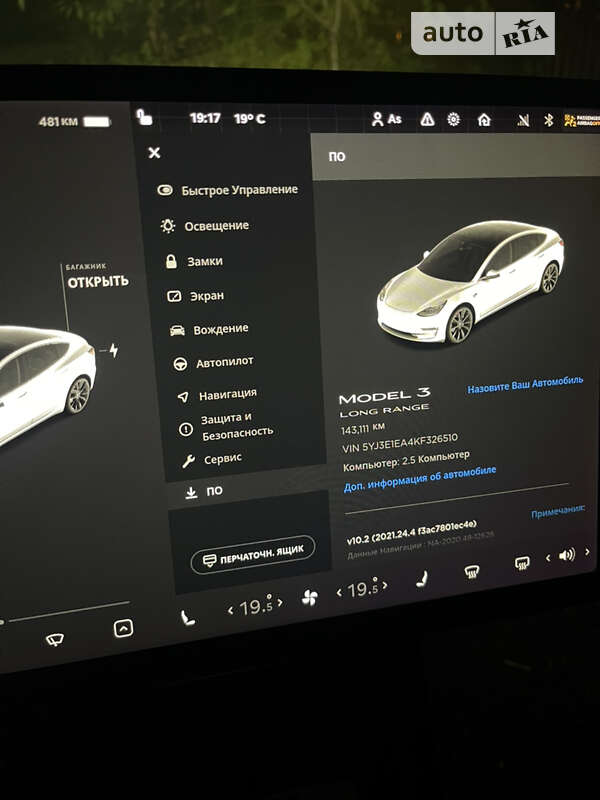Screen dimensions: 600x800
Task: Open fan climate controls
Action: pyautogui.click(x=309, y=598)
